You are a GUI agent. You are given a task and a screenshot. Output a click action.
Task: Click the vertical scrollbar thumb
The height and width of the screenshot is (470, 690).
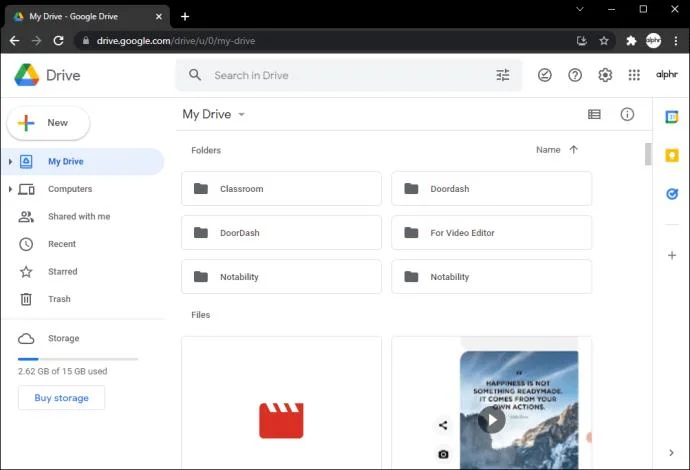tap(648, 154)
